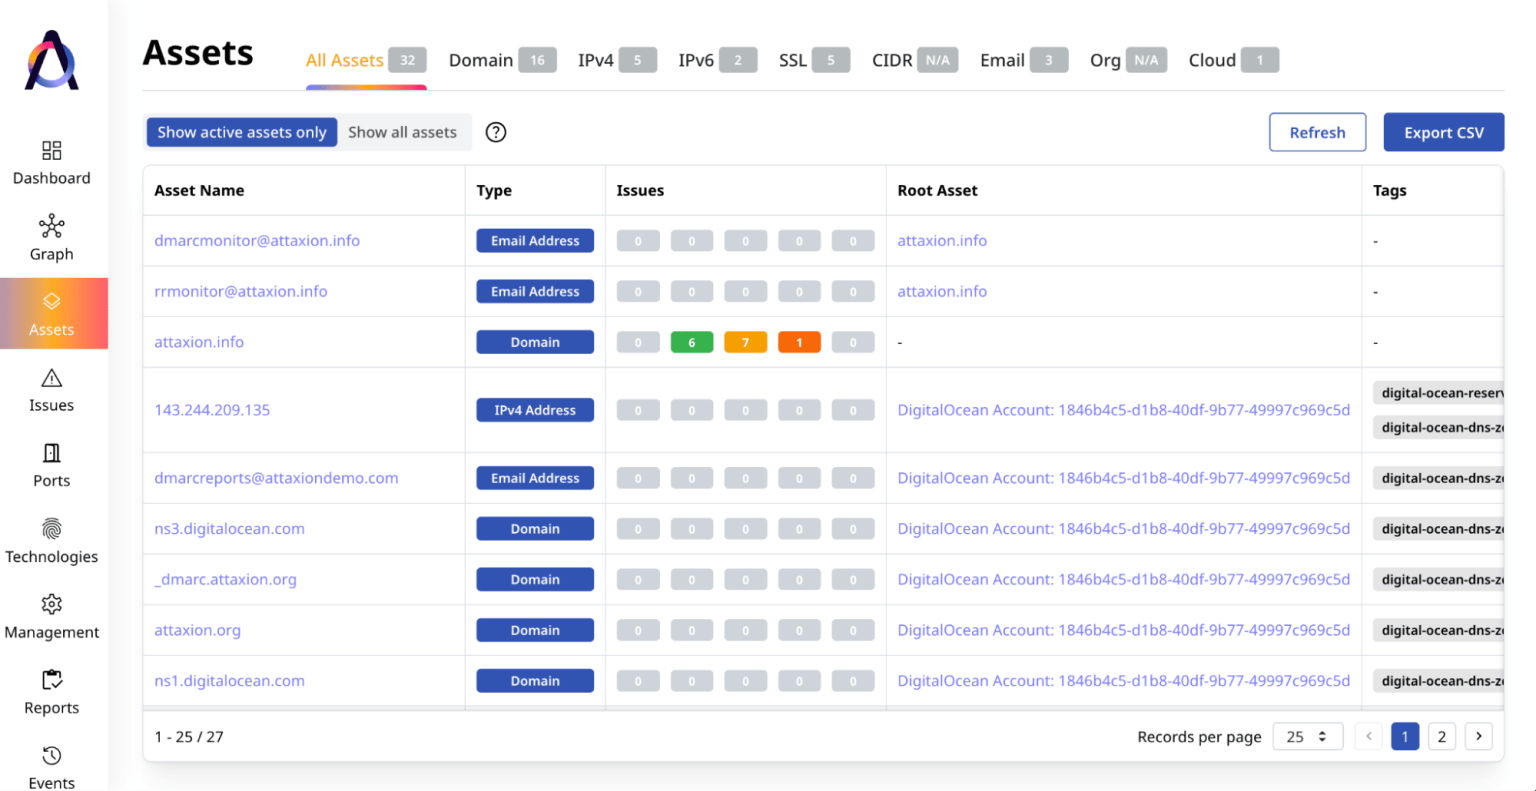The width and height of the screenshot is (1536, 791).
Task: Open the attaxion.info domain link
Action: pos(198,341)
